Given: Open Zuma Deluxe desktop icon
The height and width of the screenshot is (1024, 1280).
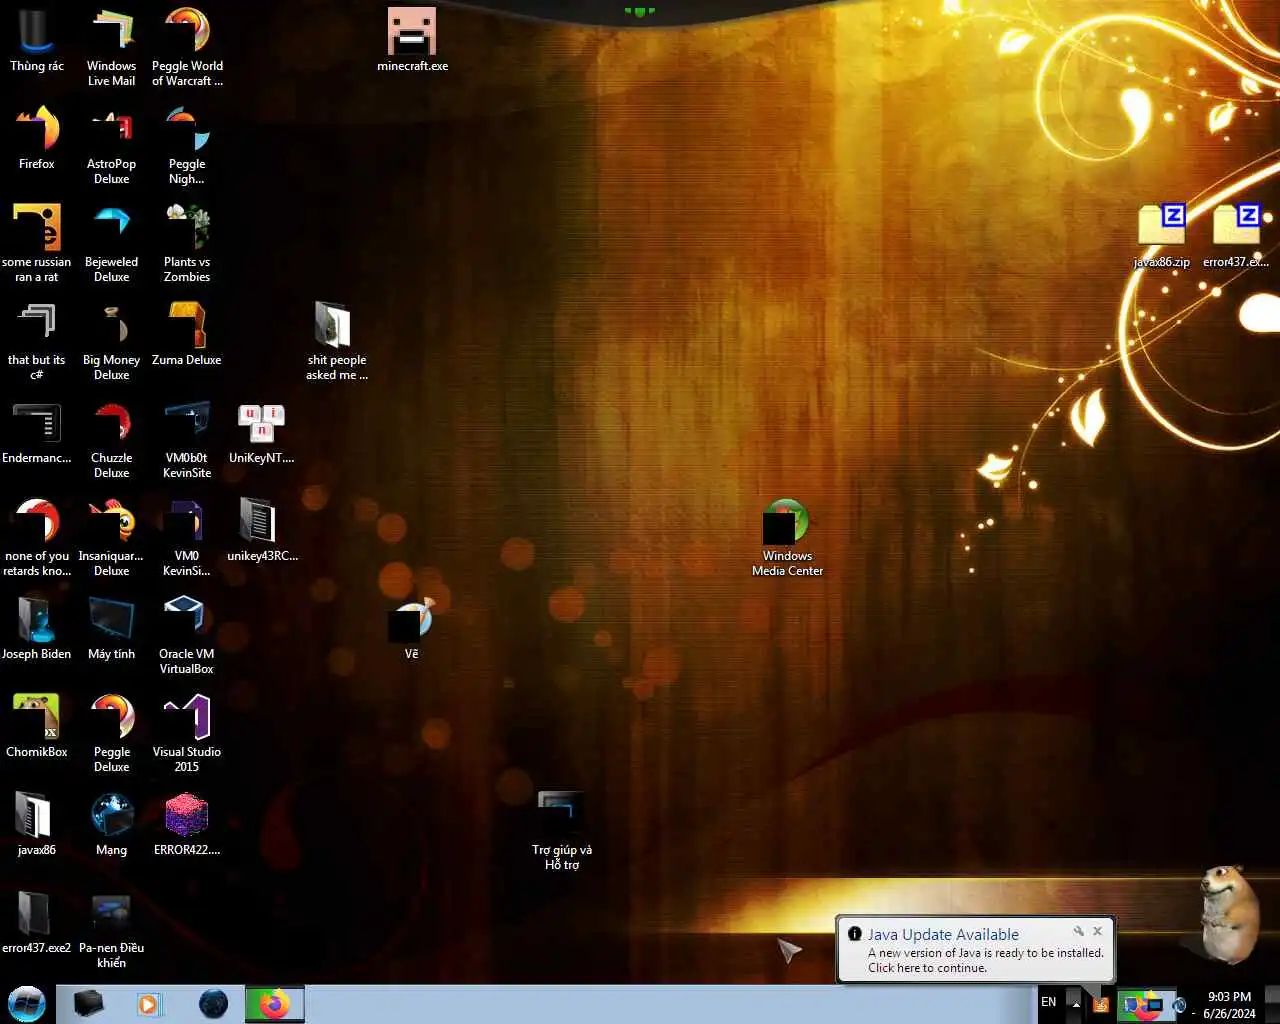Looking at the screenshot, I should [187, 335].
